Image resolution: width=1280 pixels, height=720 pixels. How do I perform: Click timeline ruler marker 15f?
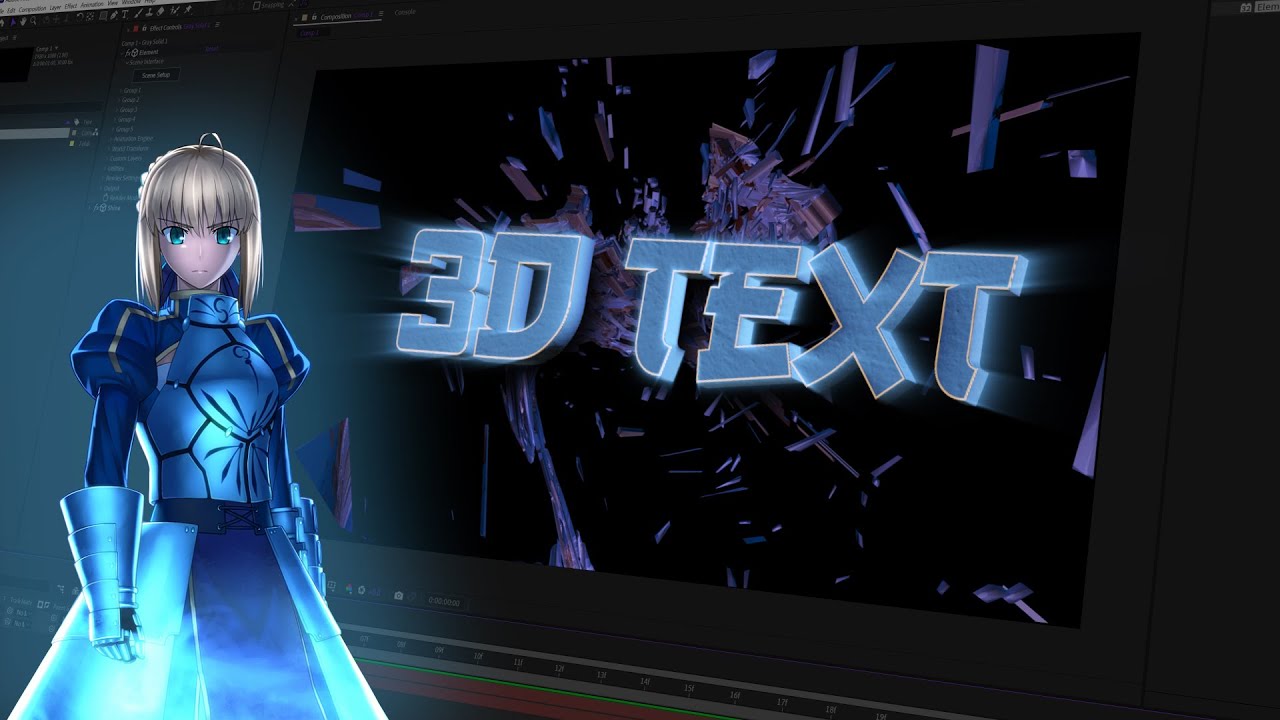pos(689,688)
